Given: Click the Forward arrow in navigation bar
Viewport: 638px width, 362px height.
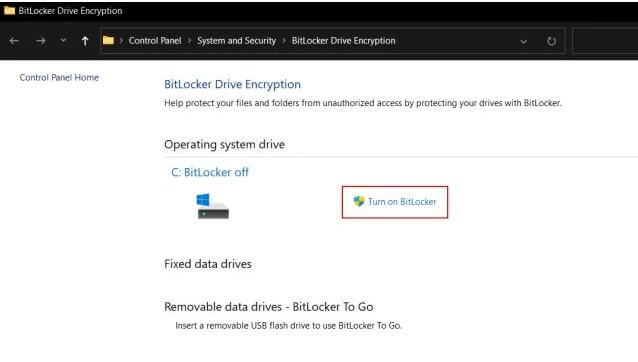Looking at the screenshot, I should click(40, 41).
